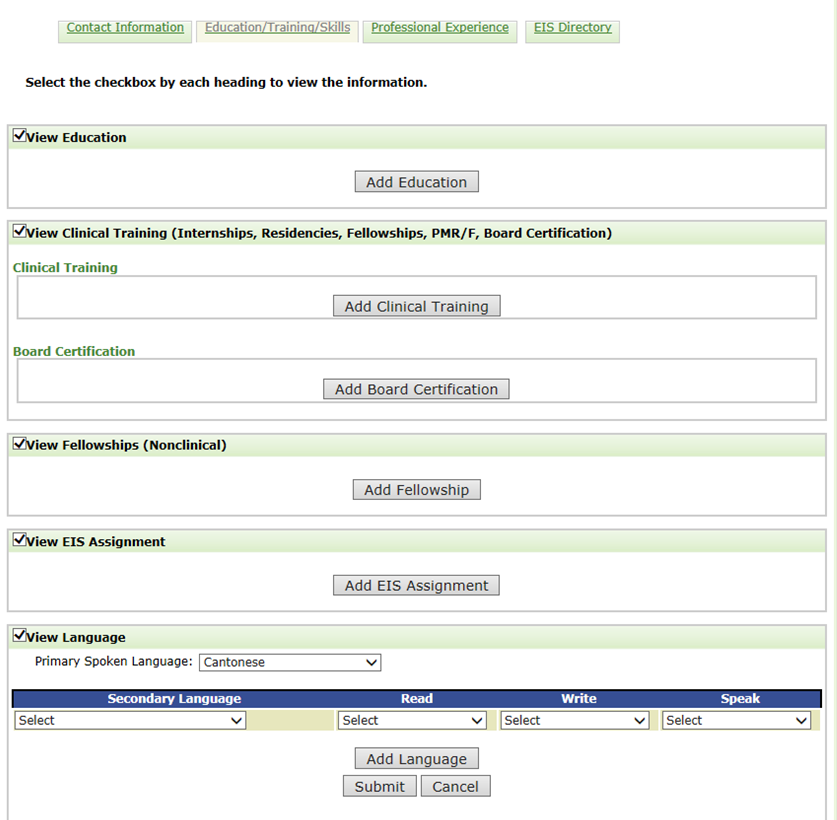Click Add Clinical Training button
This screenshot has width=837, height=820.
416,306
